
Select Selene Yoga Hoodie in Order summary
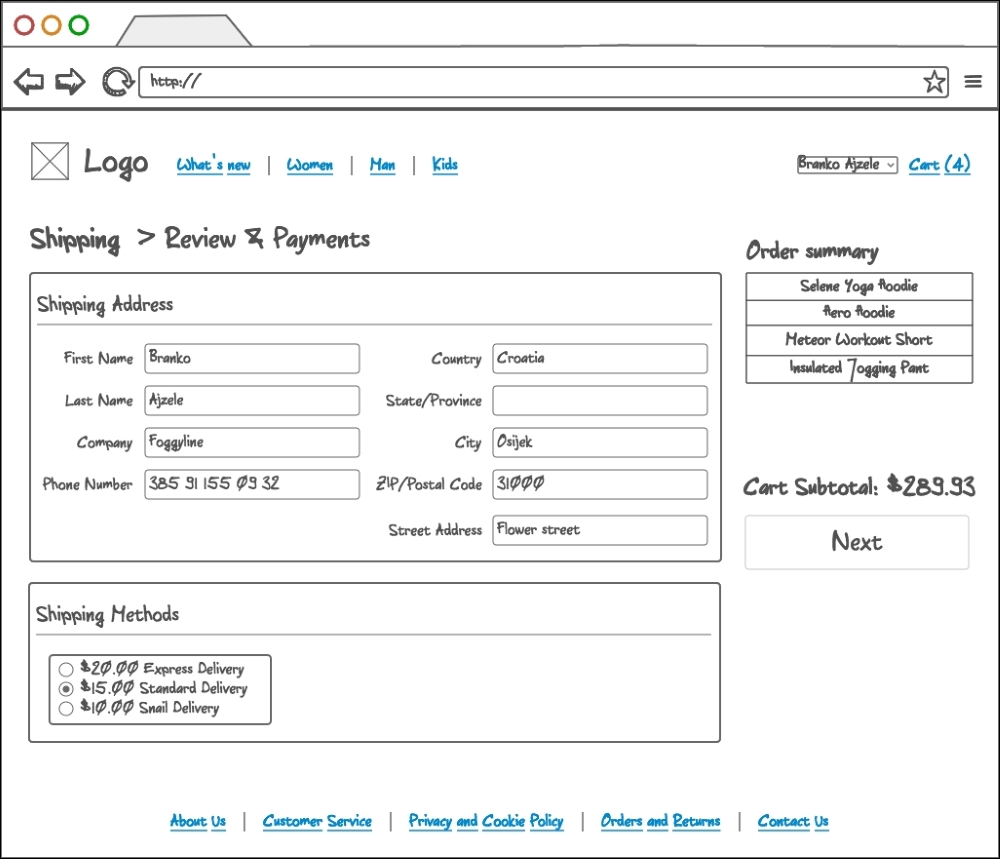tap(857, 286)
